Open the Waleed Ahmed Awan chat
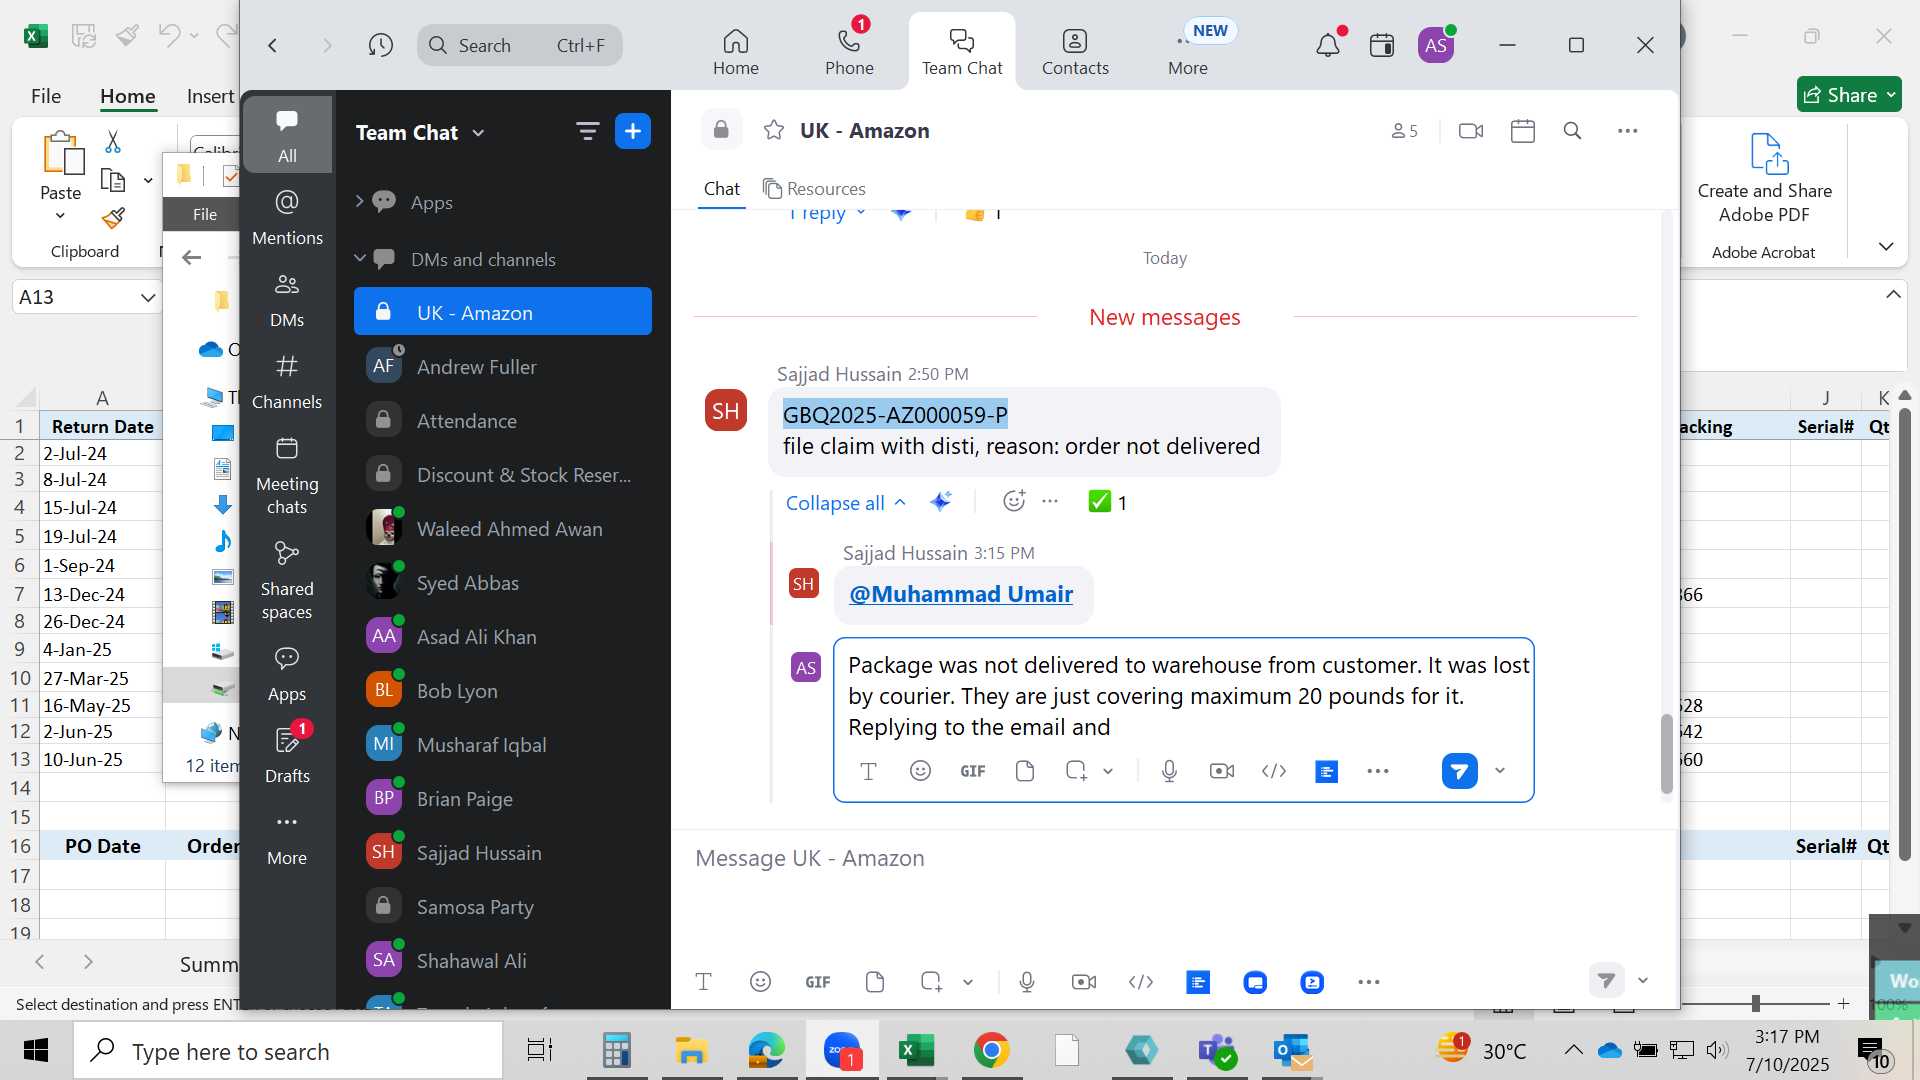The height and width of the screenshot is (1080, 1920). (503, 528)
